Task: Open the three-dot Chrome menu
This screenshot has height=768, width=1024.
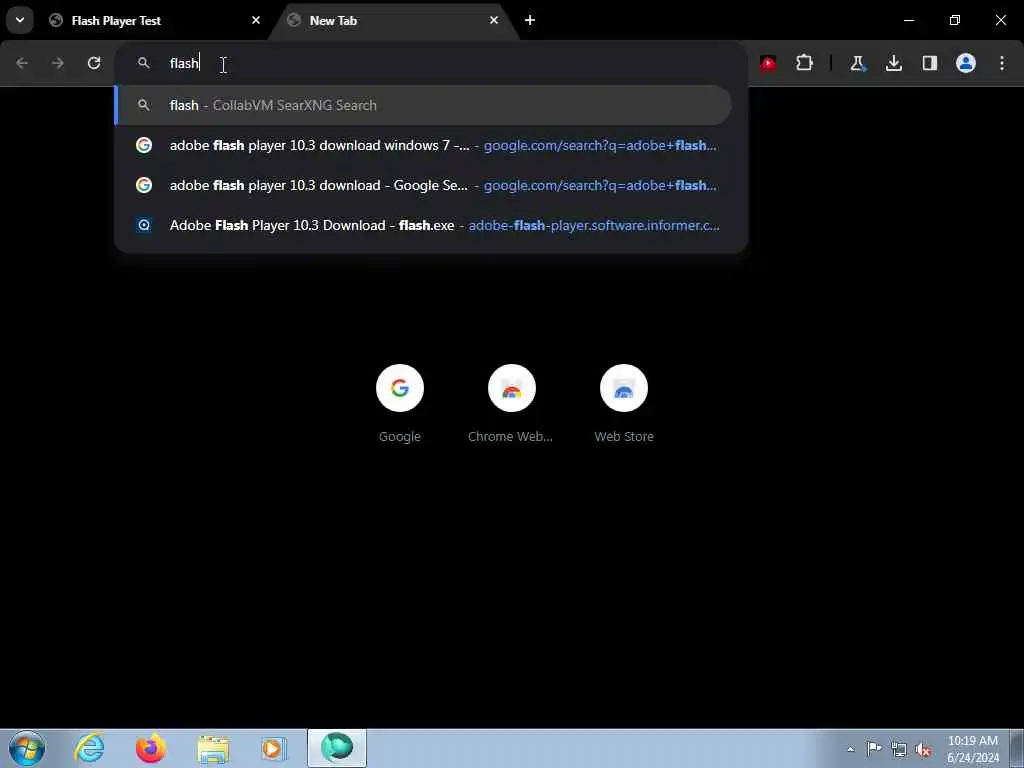Action: tap(1002, 63)
